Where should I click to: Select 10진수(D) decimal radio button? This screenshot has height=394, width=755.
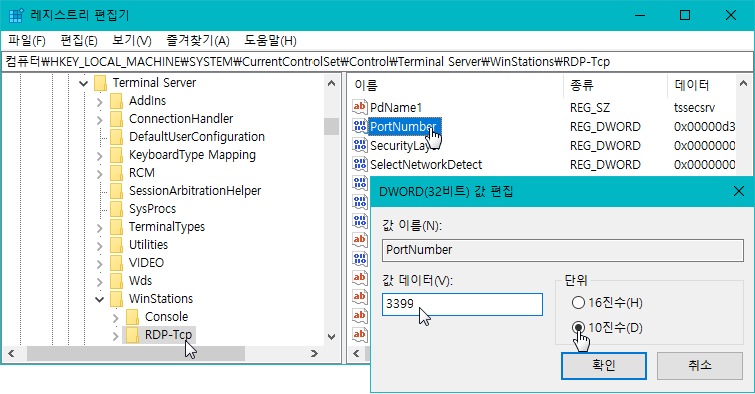point(578,328)
